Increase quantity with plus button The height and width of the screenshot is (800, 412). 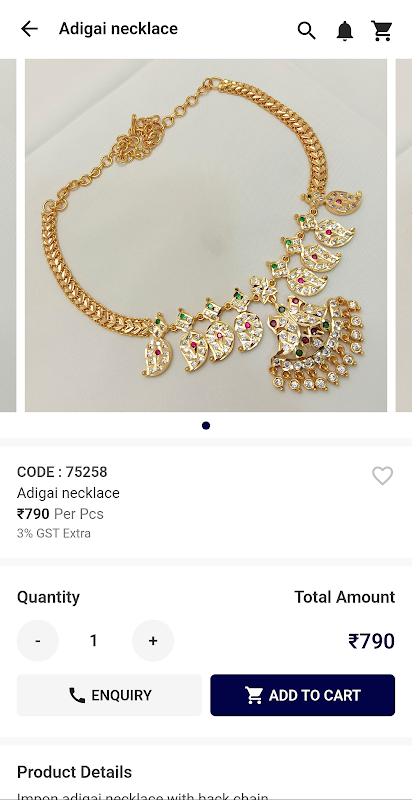[x=153, y=640]
